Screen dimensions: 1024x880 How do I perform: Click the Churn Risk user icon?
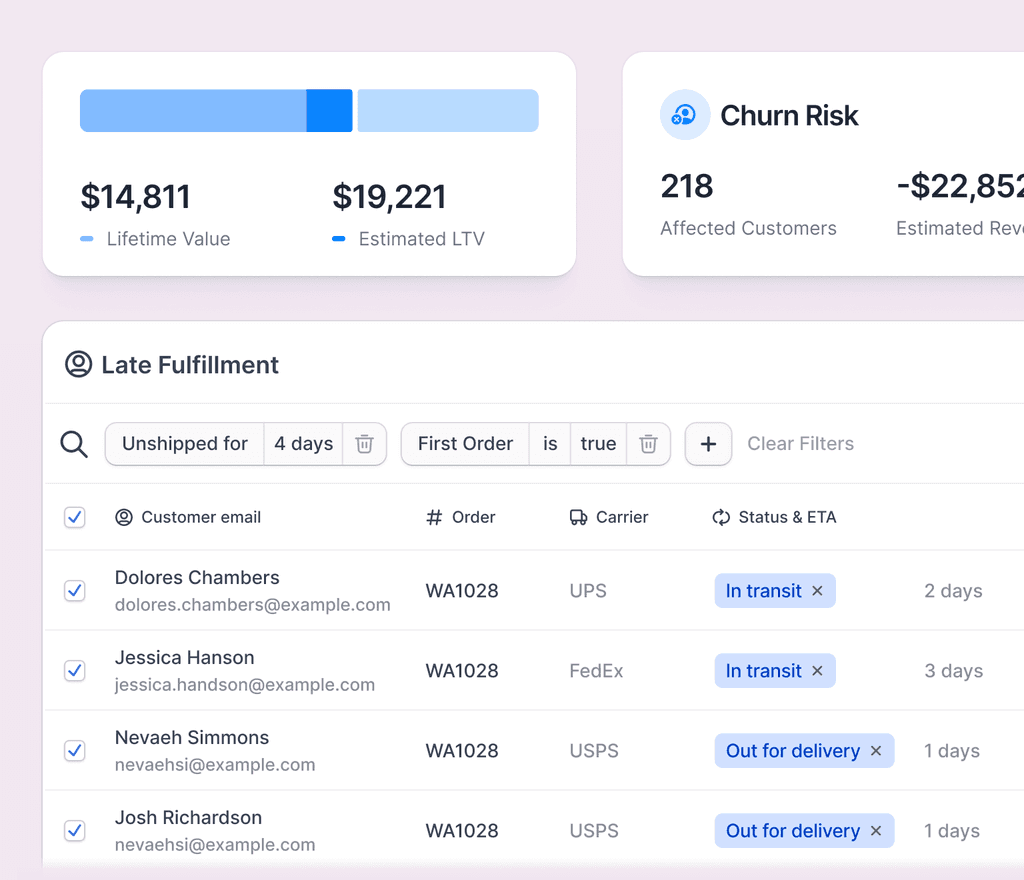point(684,115)
